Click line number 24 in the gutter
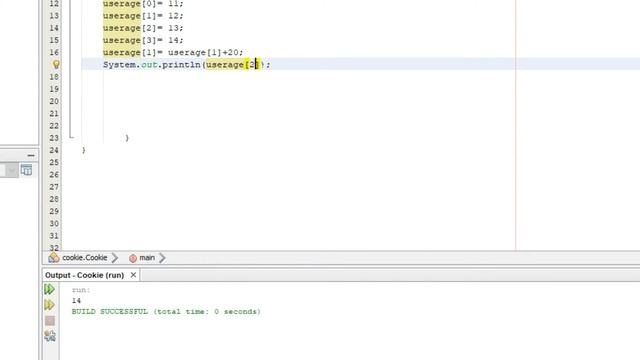 pyautogui.click(x=54, y=150)
